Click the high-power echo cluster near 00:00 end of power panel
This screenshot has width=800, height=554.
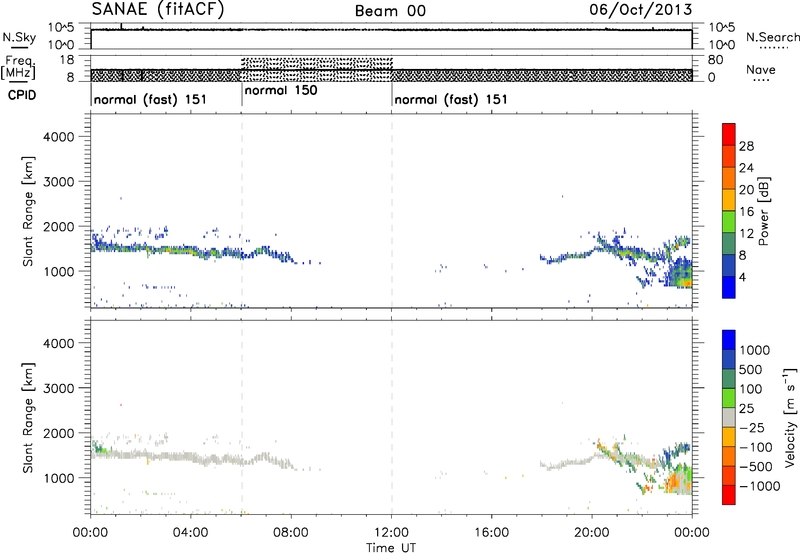(680, 273)
